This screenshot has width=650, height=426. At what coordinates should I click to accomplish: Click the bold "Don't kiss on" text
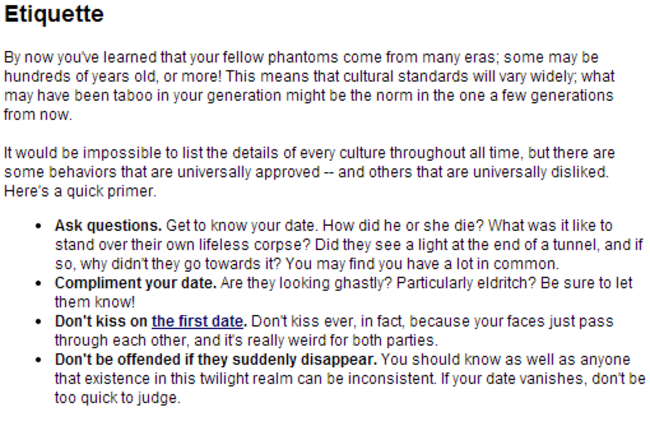101,322
